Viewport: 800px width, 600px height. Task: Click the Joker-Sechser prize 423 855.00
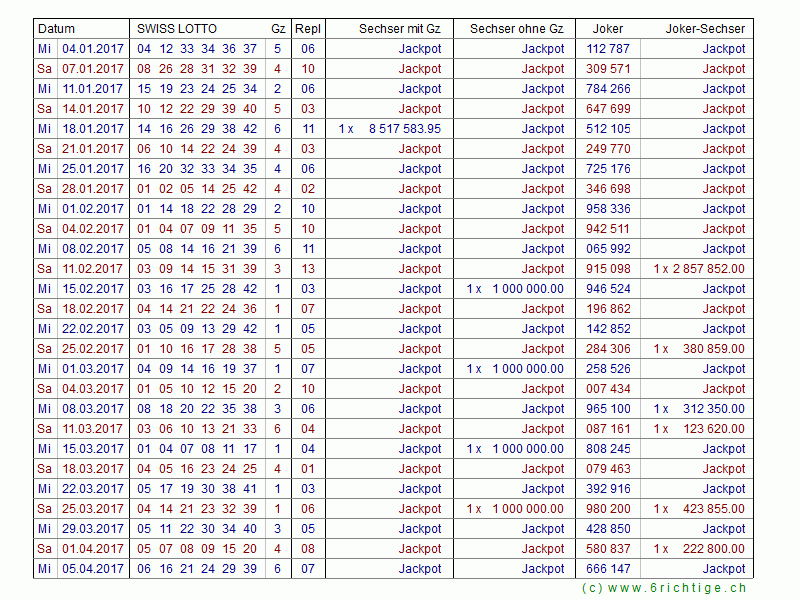[713, 509]
